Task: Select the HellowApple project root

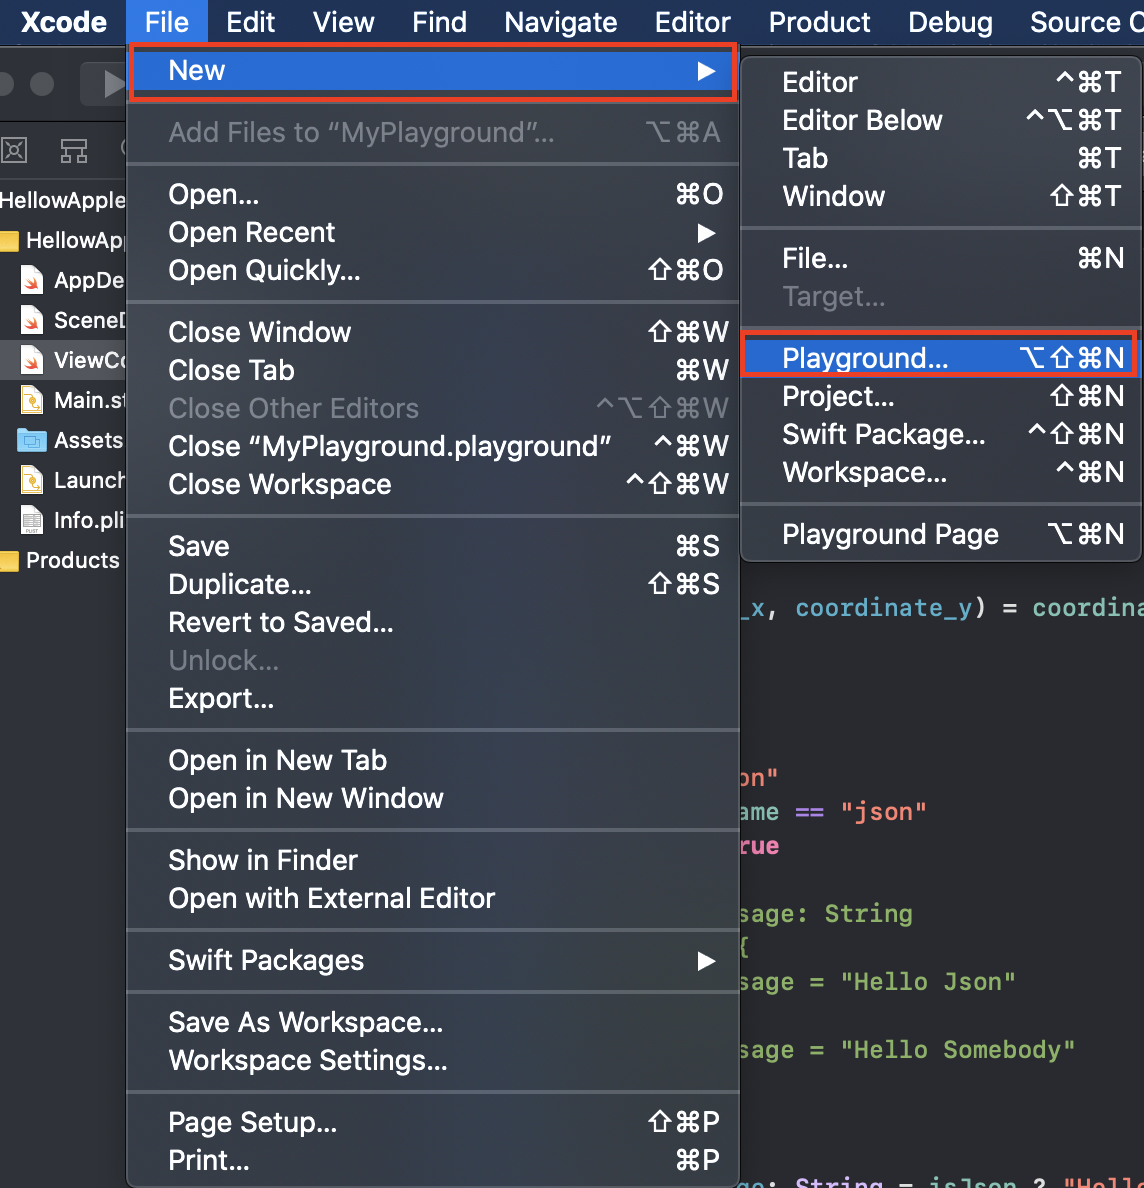Action: pyautogui.click(x=63, y=201)
